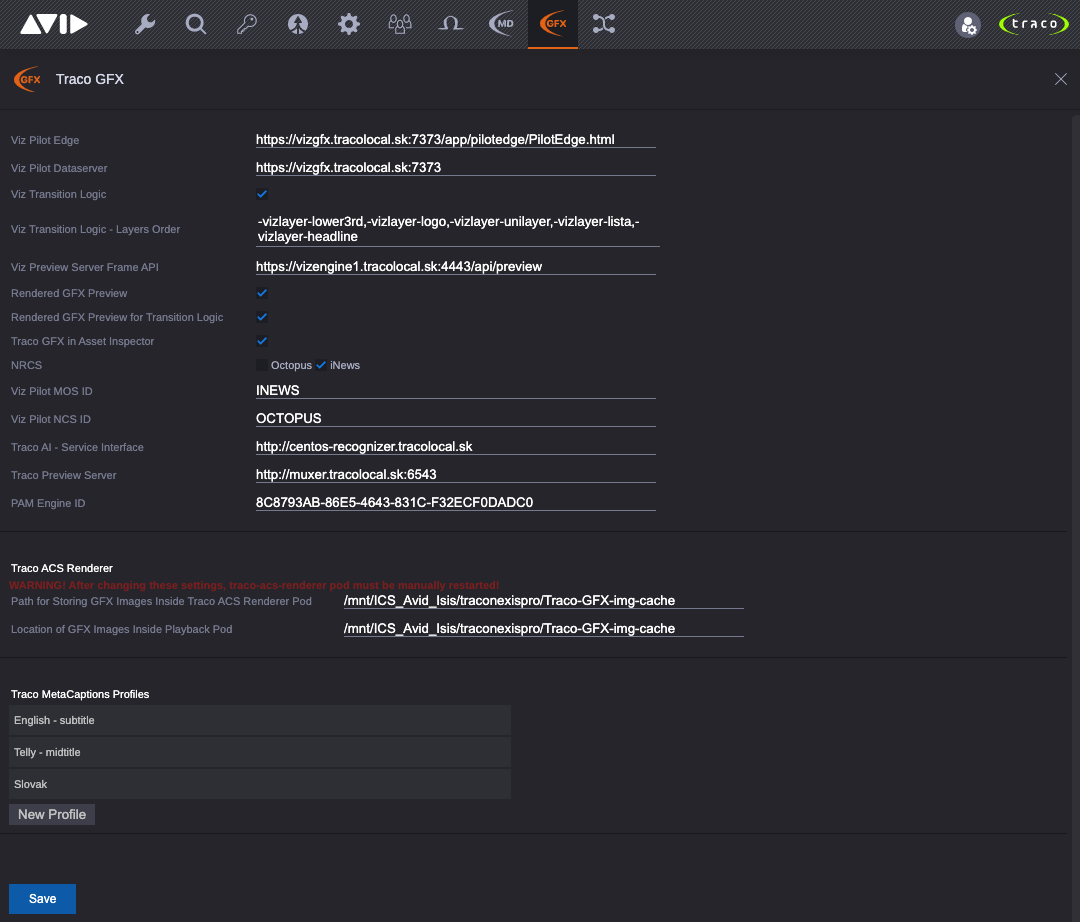This screenshot has width=1080, height=922.
Task: Close the Traco GFX panel
Action: (x=1061, y=79)
